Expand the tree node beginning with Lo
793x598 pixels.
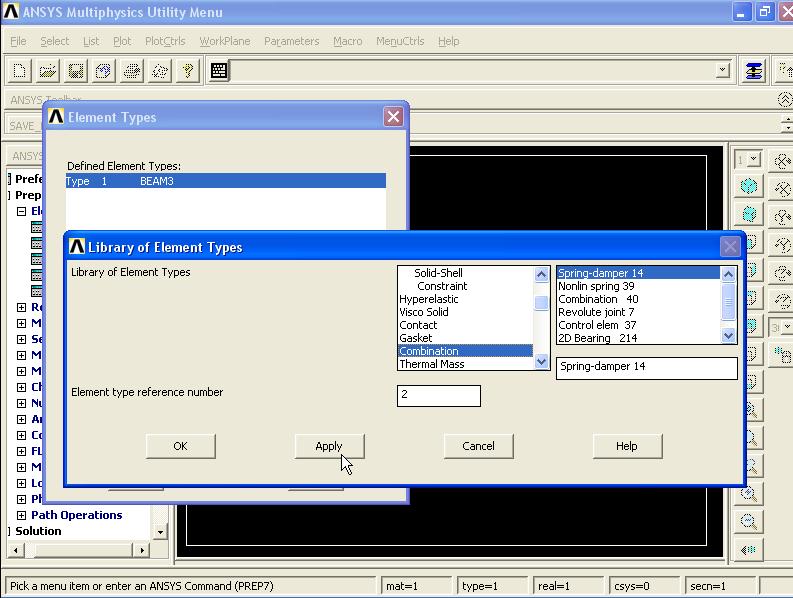[21, 483]
